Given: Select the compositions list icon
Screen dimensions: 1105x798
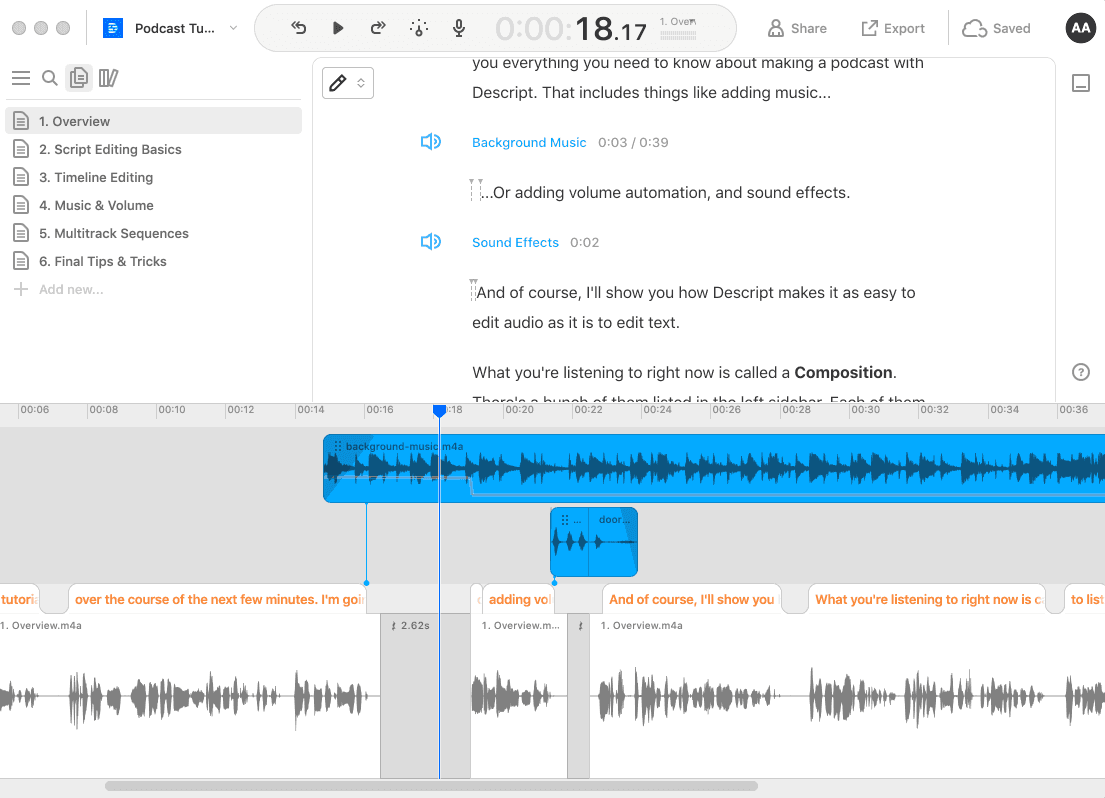Looking at the screenshot, I should point(79,78).
